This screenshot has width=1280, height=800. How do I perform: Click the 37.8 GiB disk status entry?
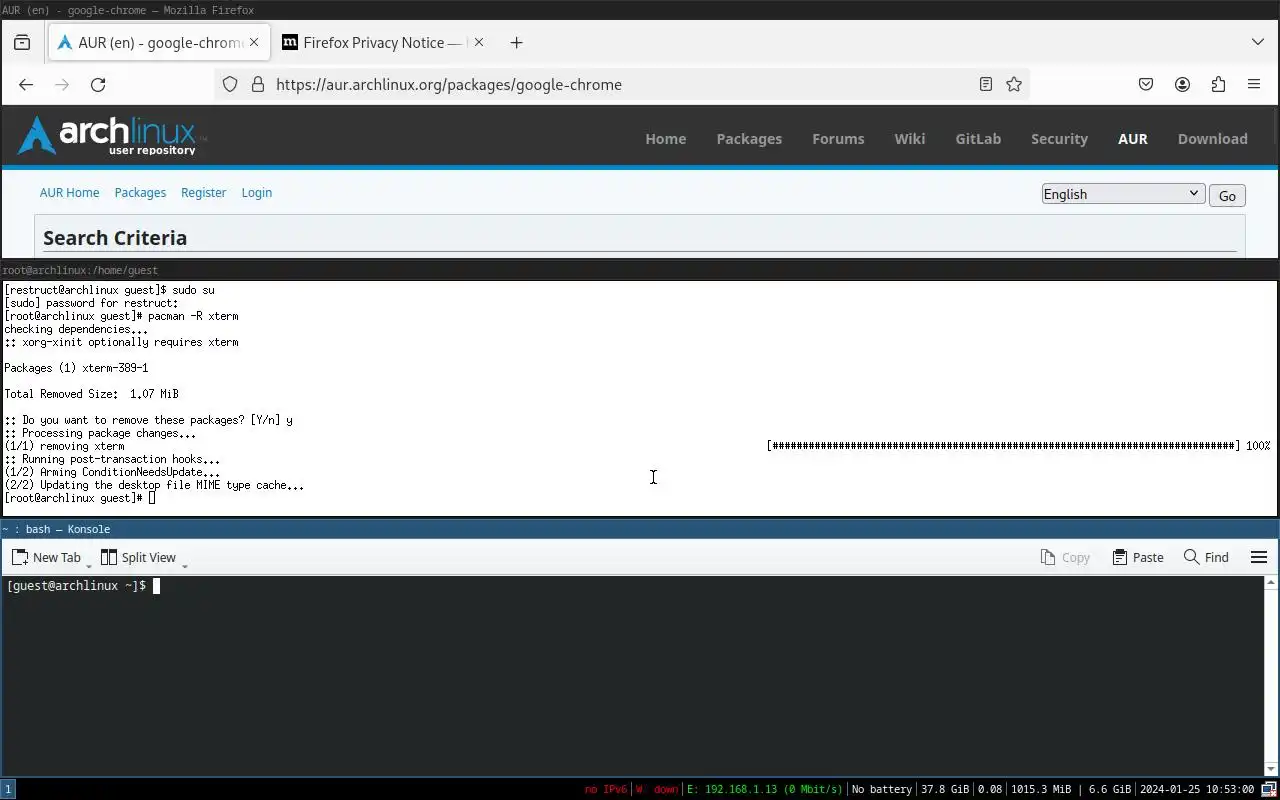click(x=944, y=789)
